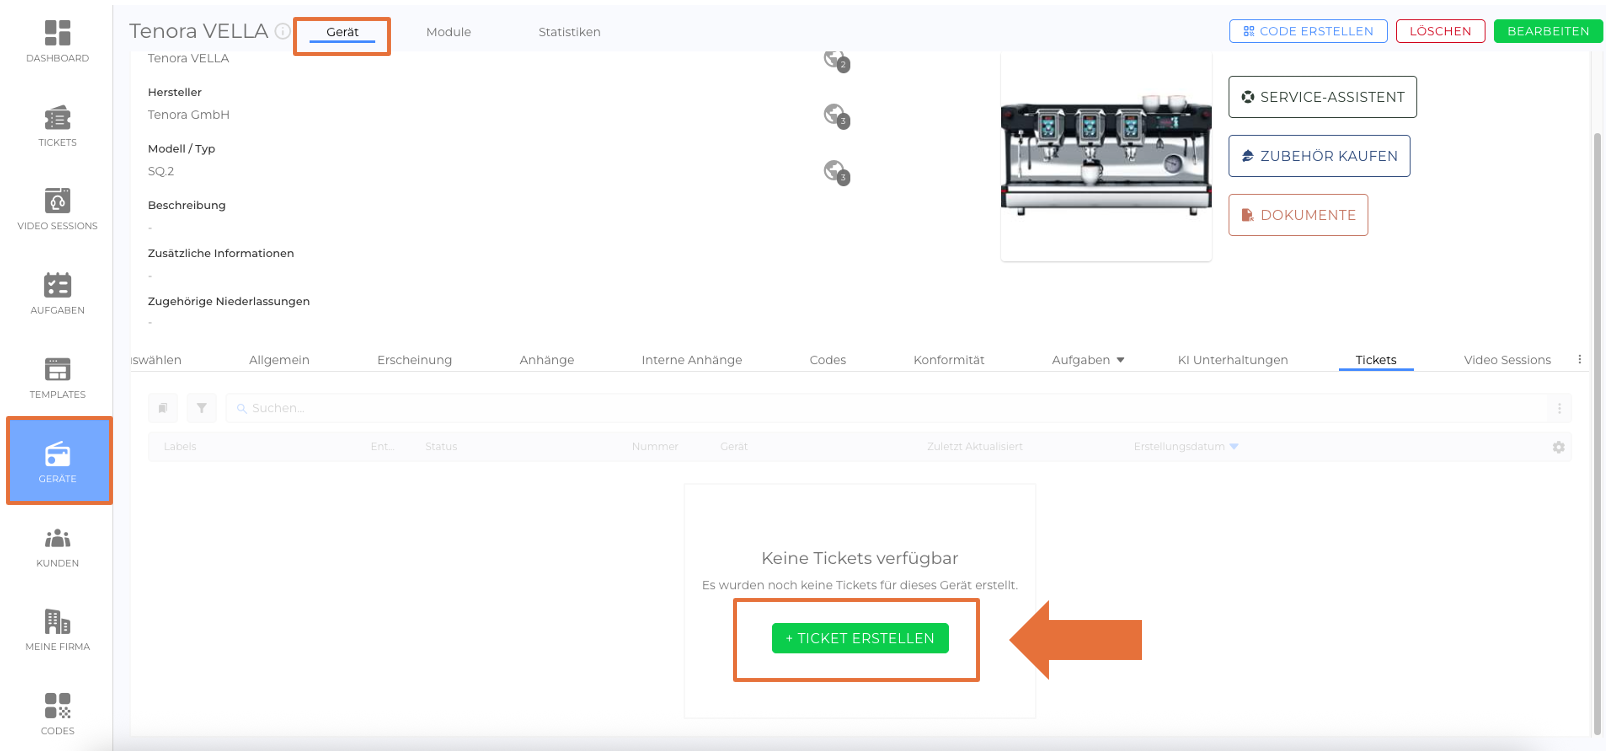This screenshot has width=1606, height=751.
Task: Click the green Ticket erstellen button
Action: (860, 638)
